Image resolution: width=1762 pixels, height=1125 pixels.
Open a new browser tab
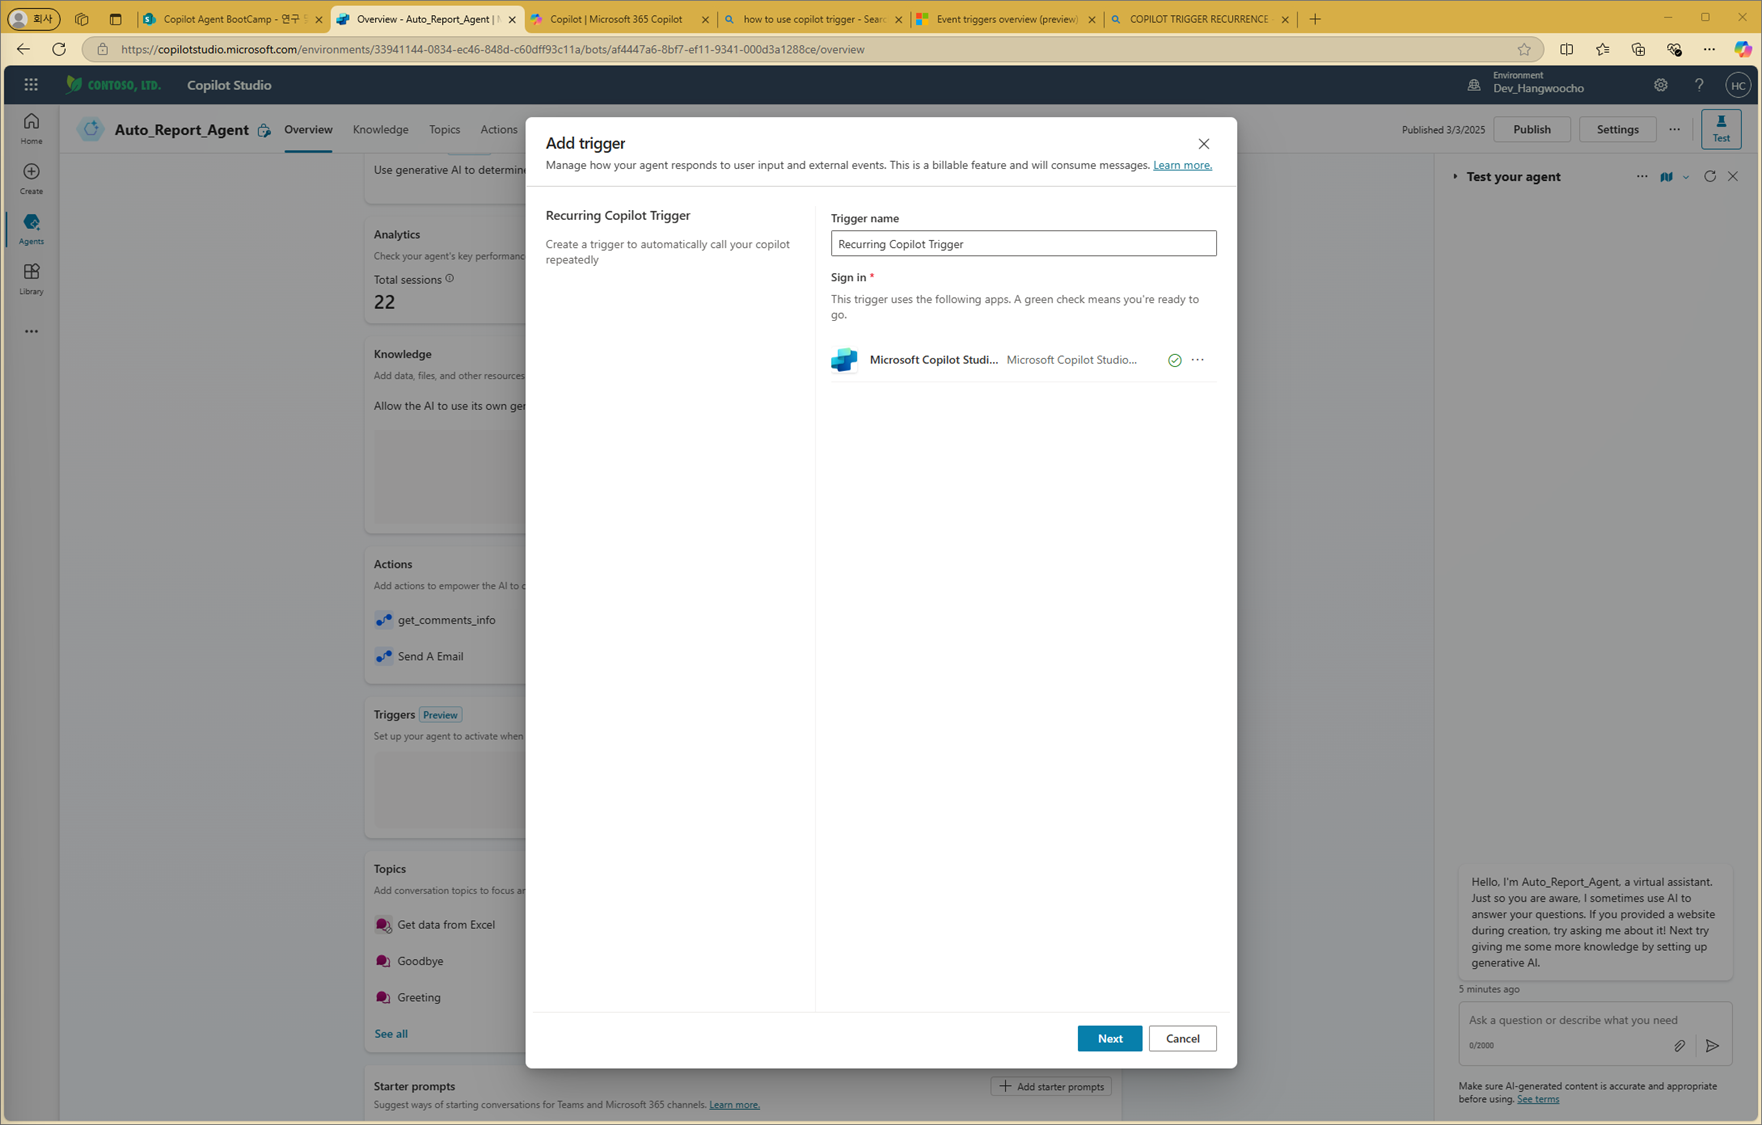[1315, 19]
